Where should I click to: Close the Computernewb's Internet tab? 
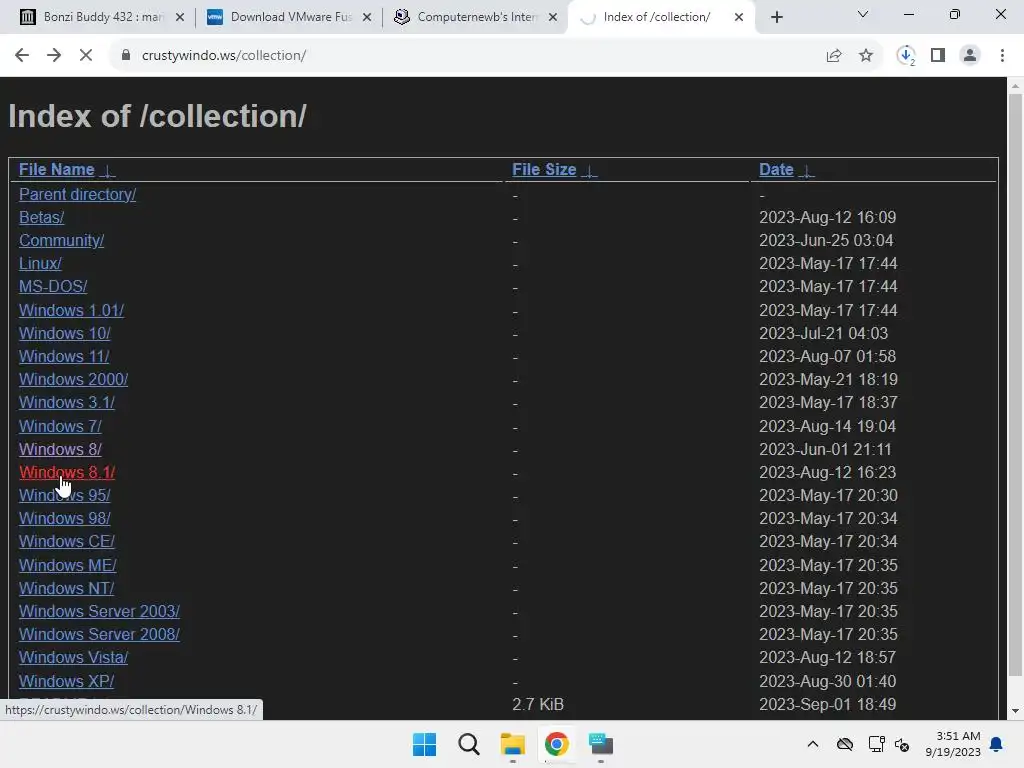click(553, 17)
